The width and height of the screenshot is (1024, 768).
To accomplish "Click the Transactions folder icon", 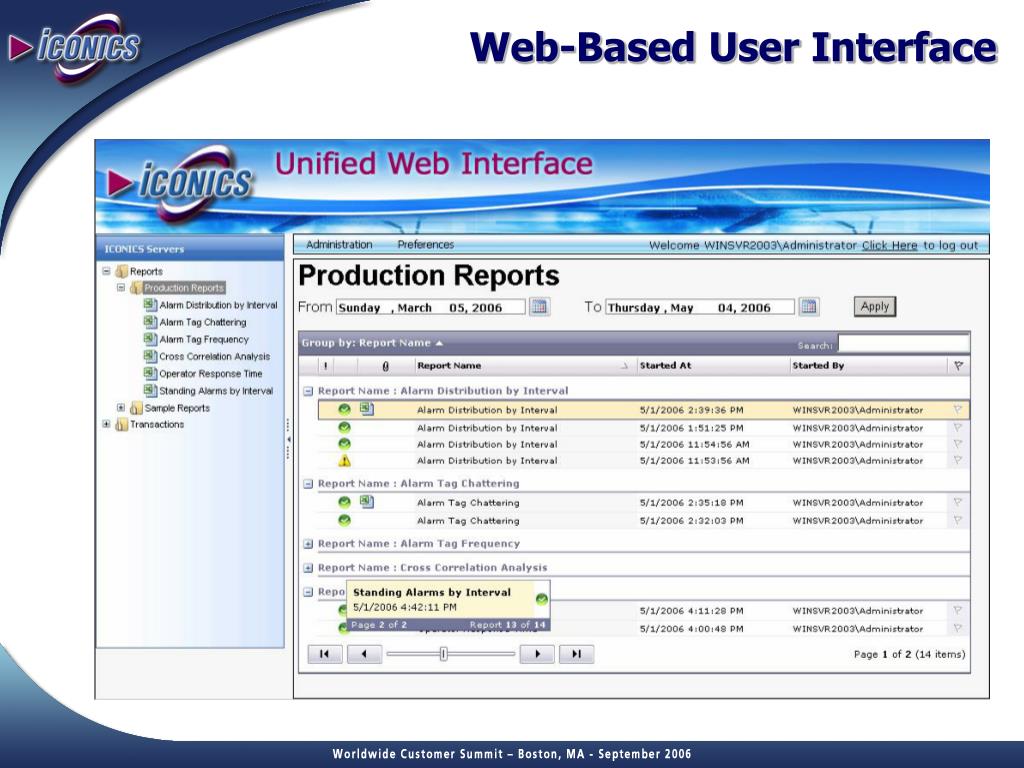I will (x=121, y=424).
